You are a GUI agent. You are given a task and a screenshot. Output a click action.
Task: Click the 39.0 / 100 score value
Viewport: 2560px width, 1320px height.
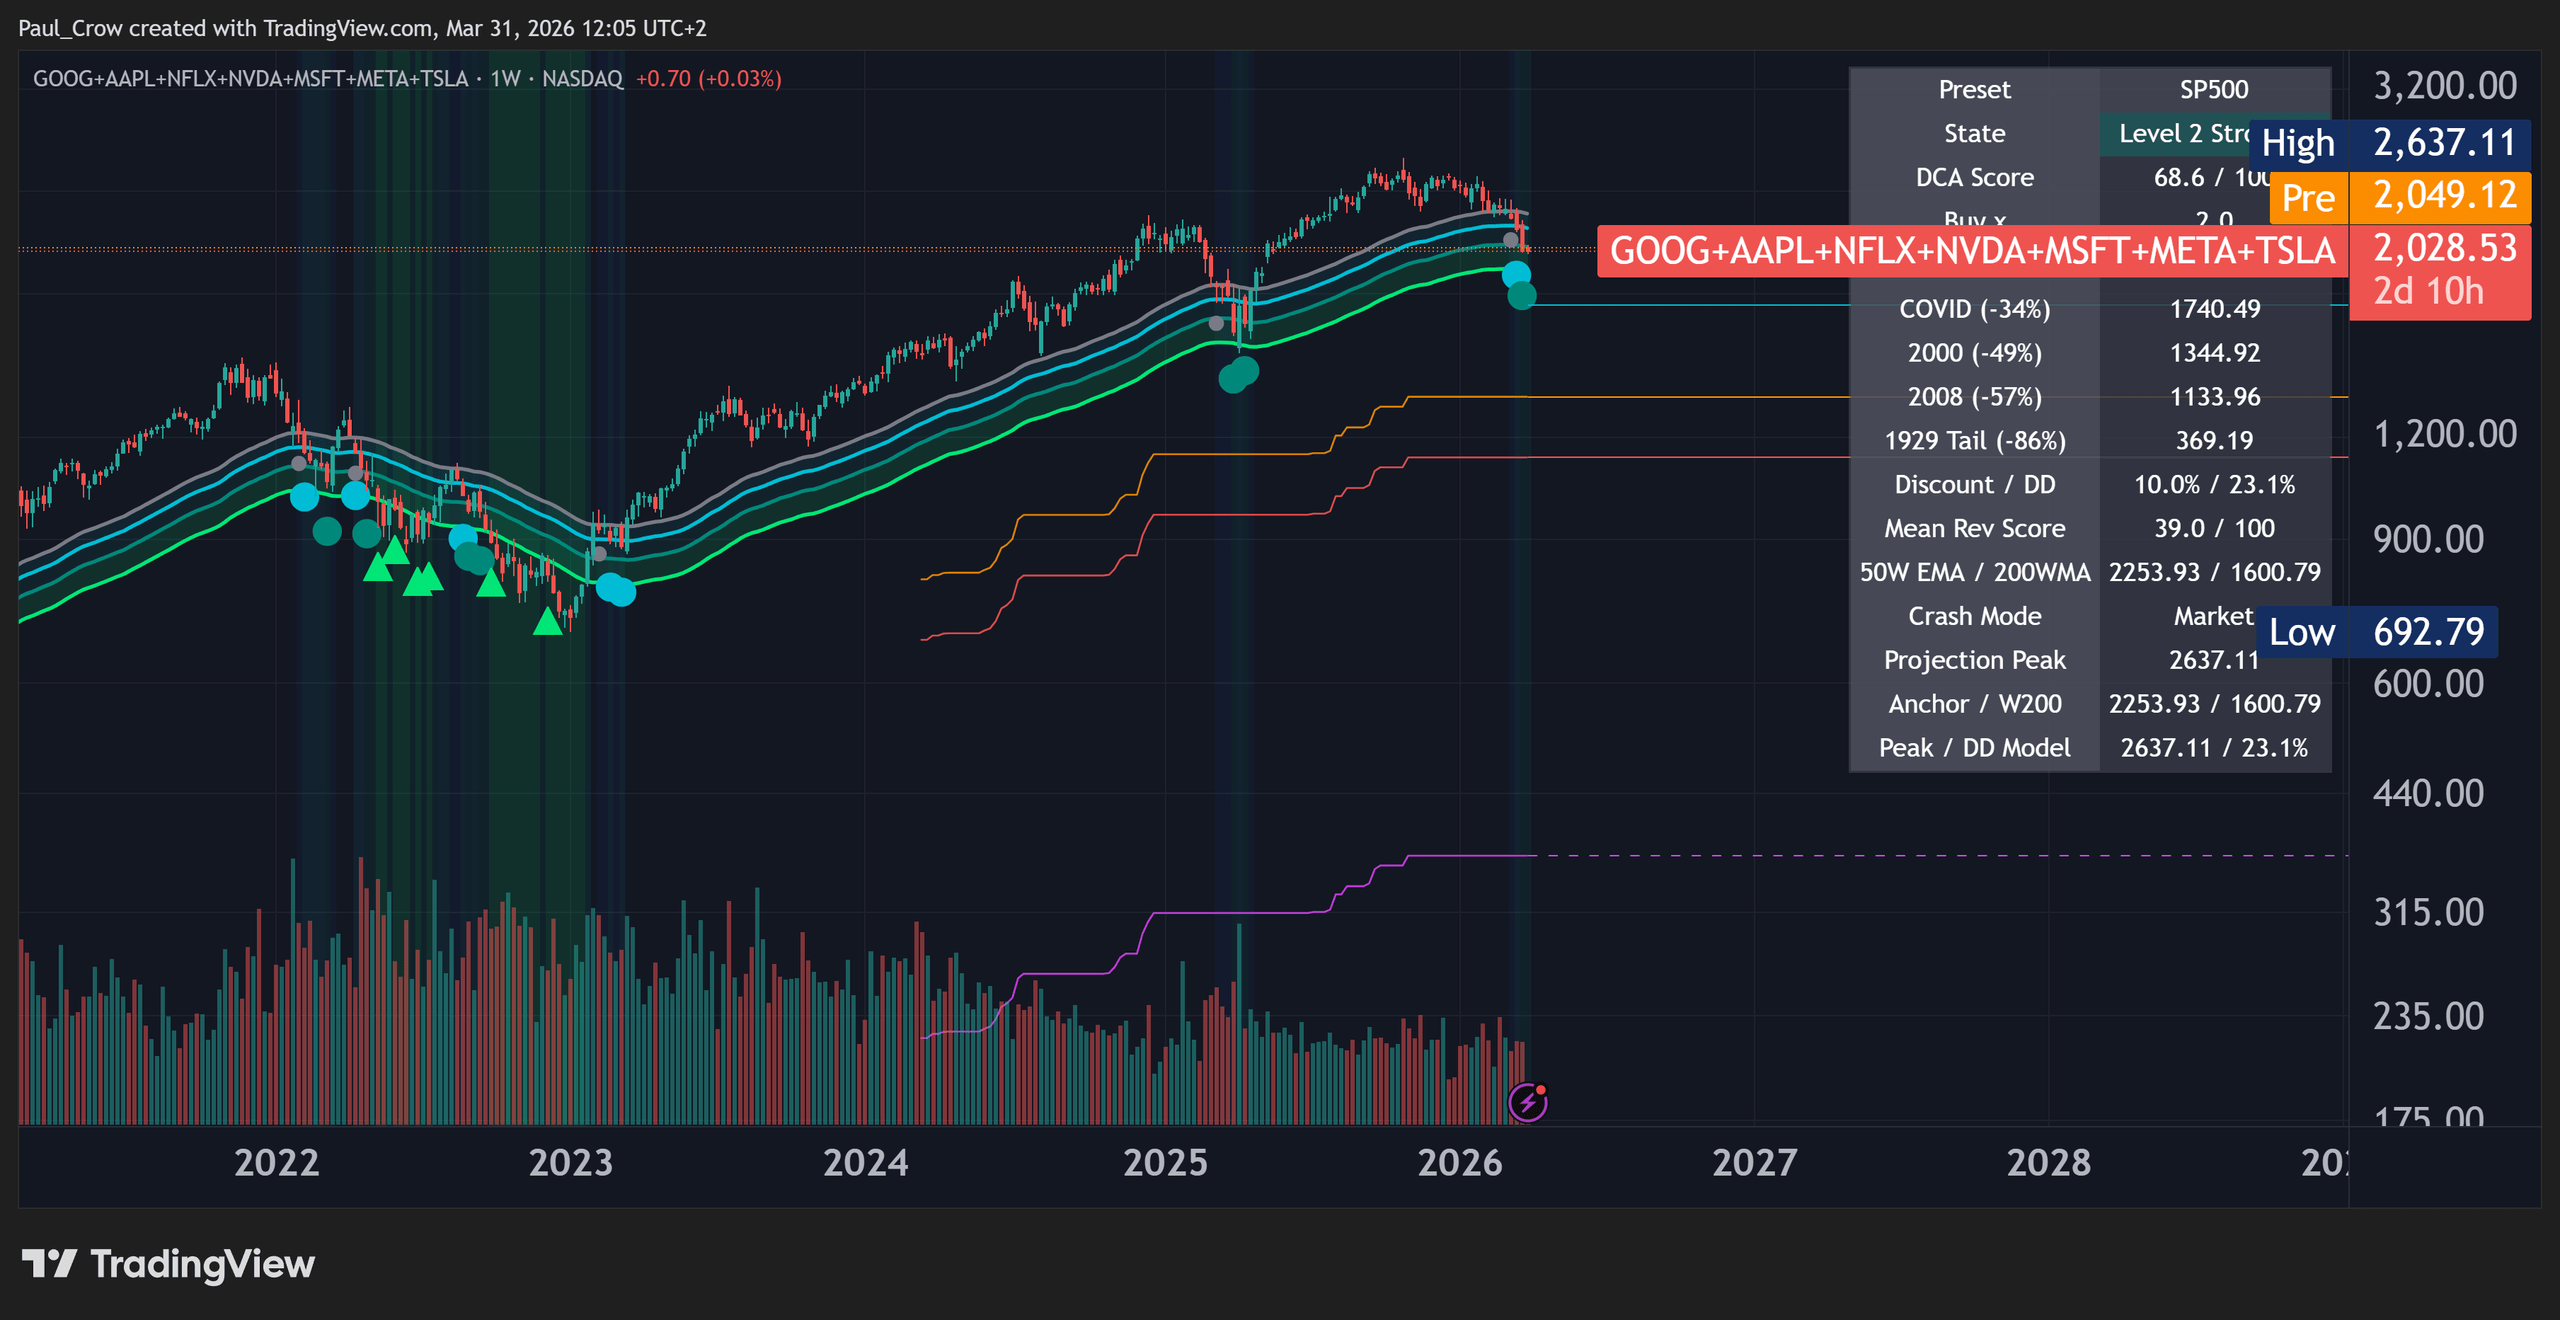click(x=2214, y=528)
